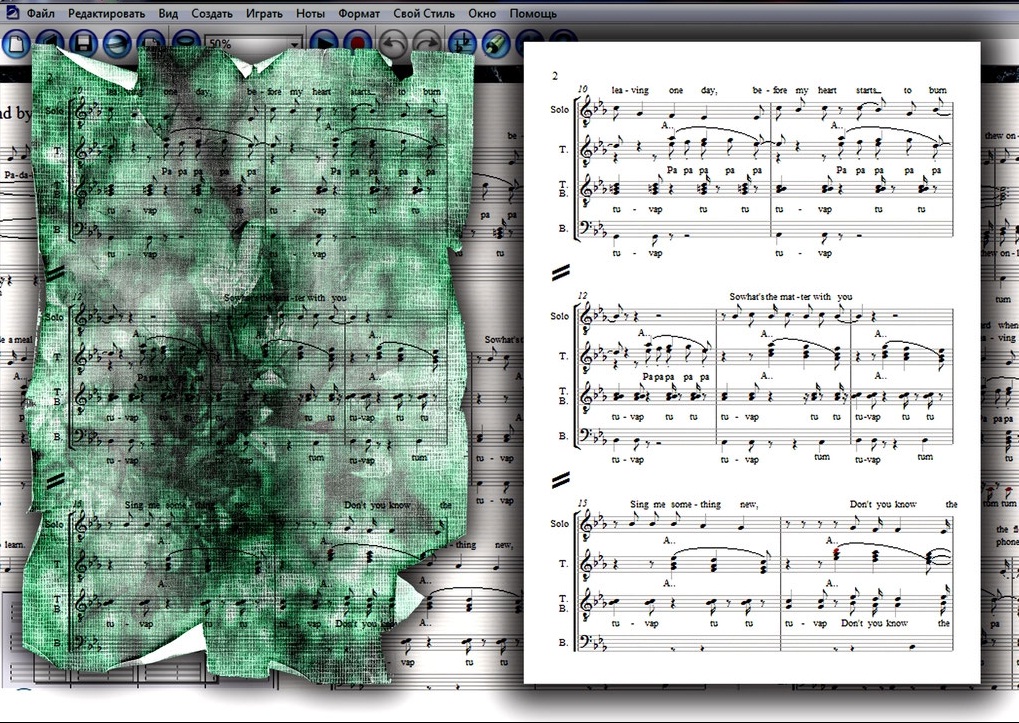Image resolution: width=1019 pixels, height=723 pixels.
Task: Click the New score toolbar icon
Action: [17, 43]
